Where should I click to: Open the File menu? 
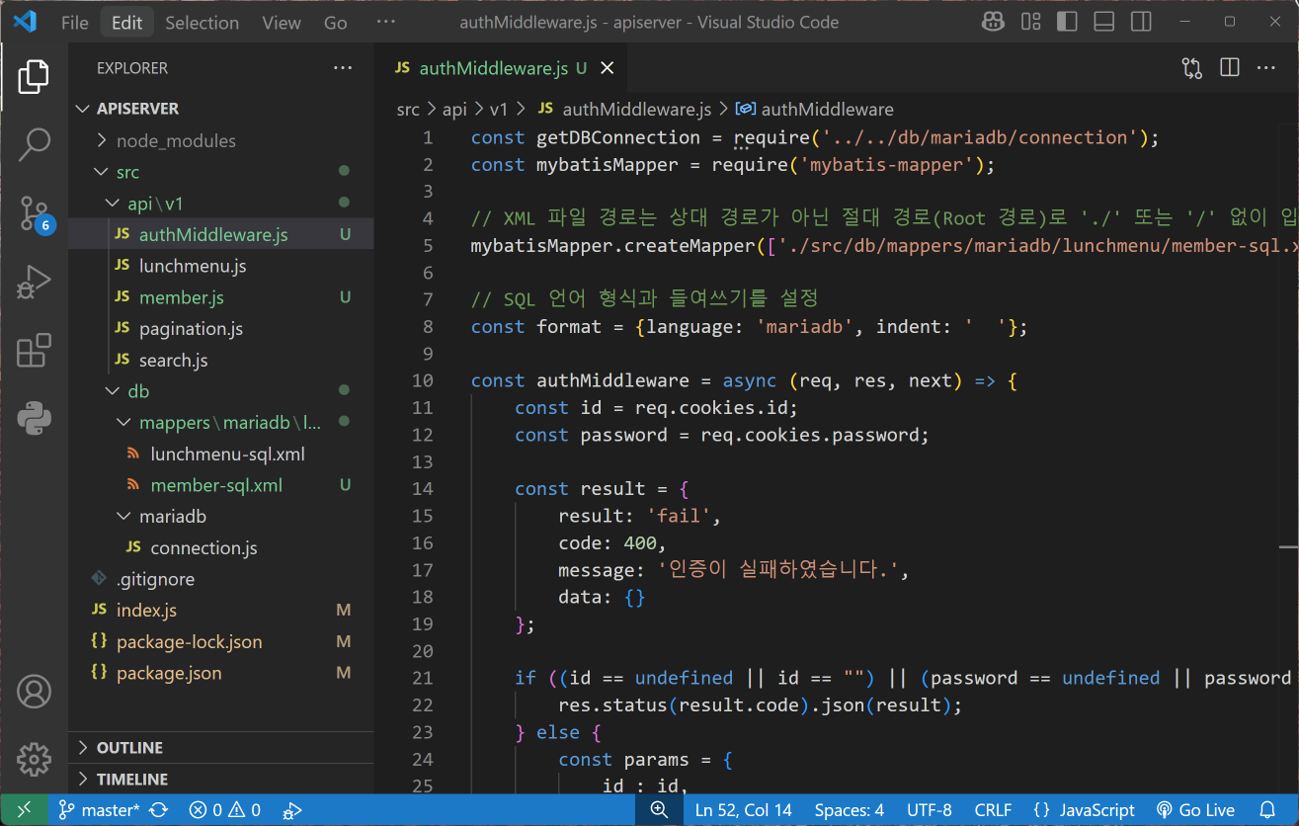tap(75, 22)
